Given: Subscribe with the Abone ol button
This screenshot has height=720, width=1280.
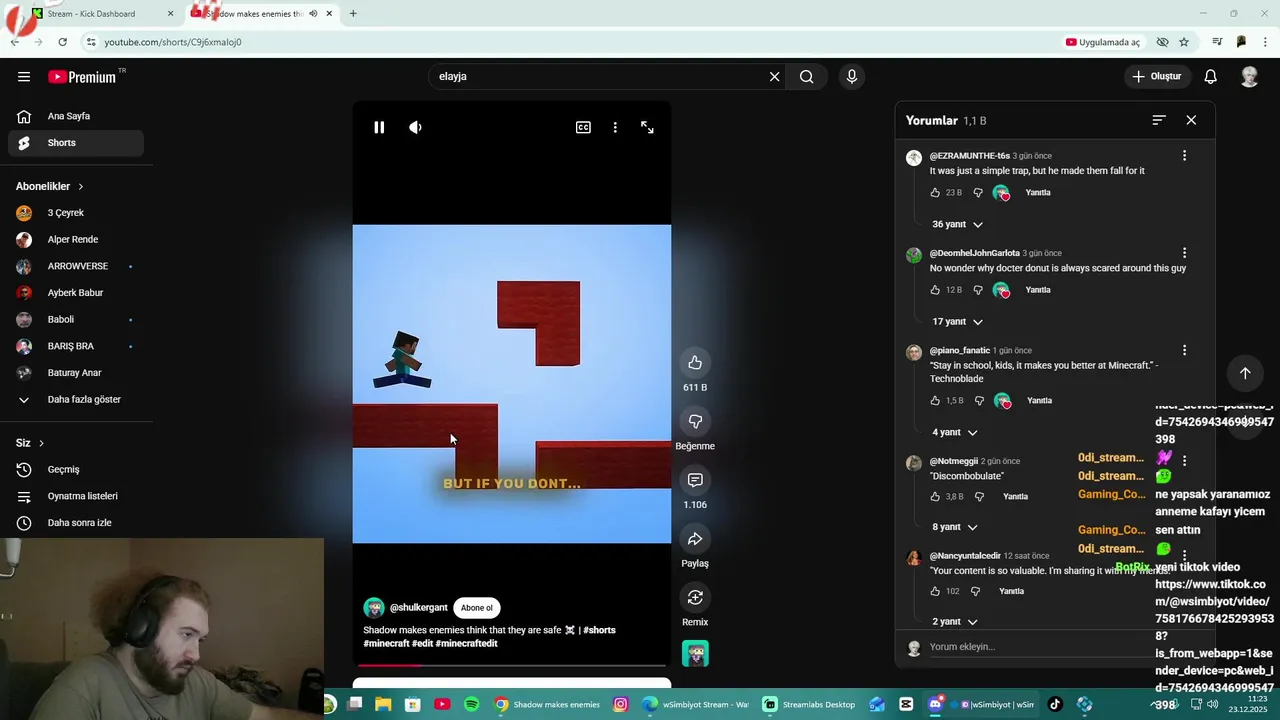Looking at the screenshot, I should pos(476,608).
